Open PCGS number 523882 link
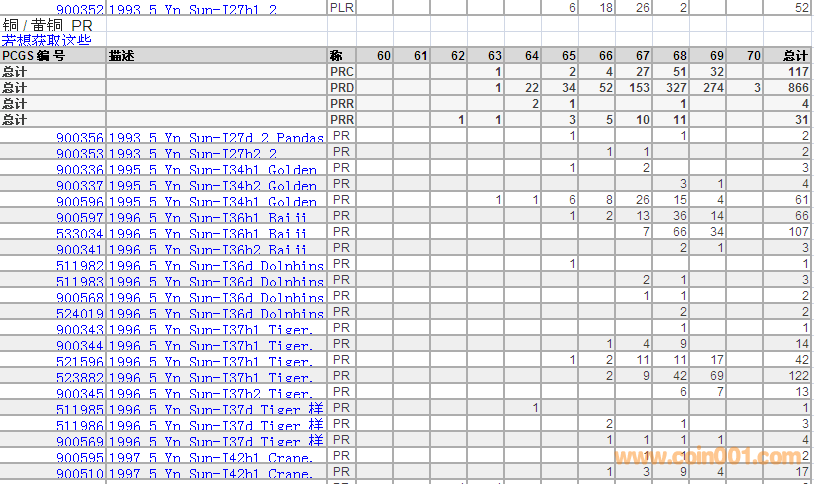The height and width of the screenshot is (484, 814). point(80,377)
